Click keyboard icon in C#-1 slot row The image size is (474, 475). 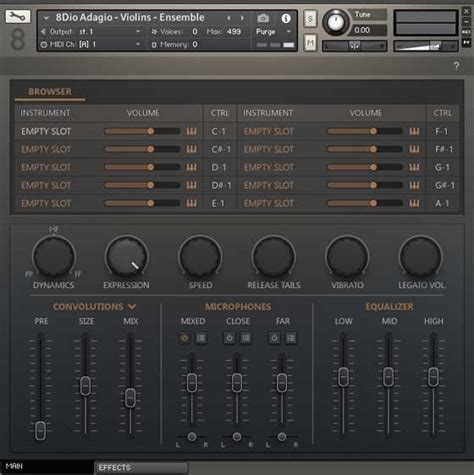(x=191, y=149)
